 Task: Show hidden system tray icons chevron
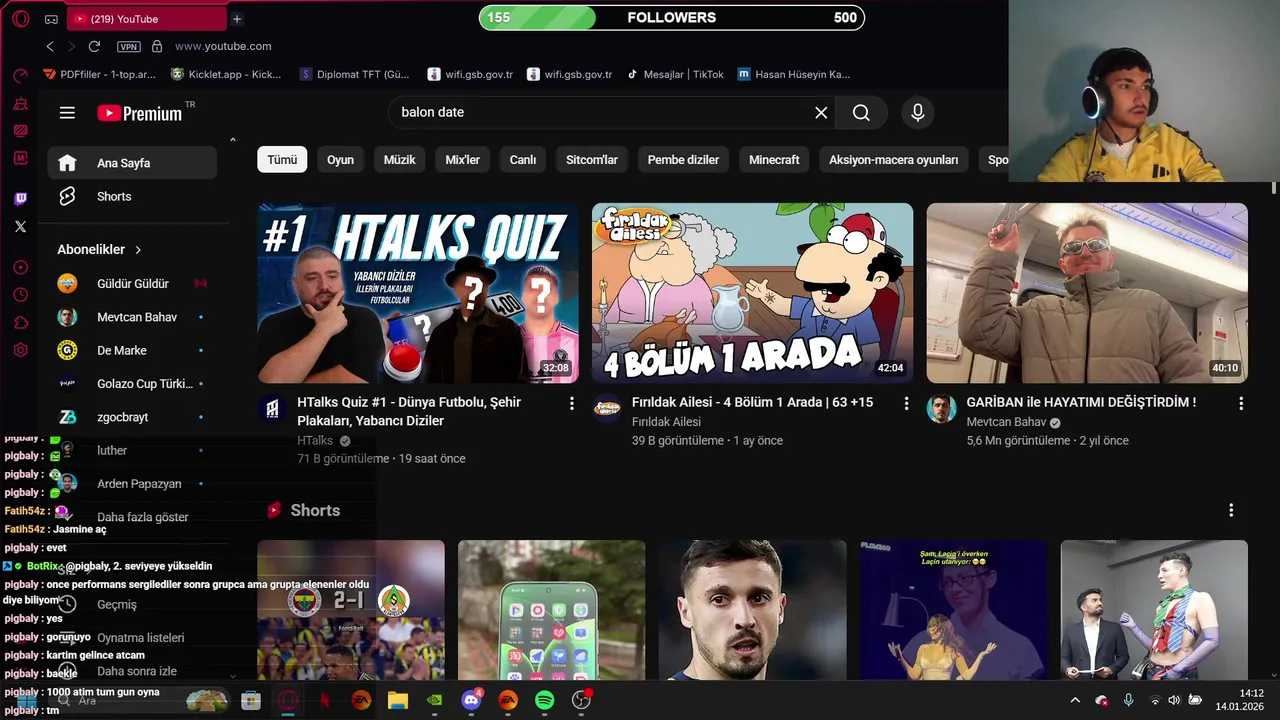point(1075,700)
